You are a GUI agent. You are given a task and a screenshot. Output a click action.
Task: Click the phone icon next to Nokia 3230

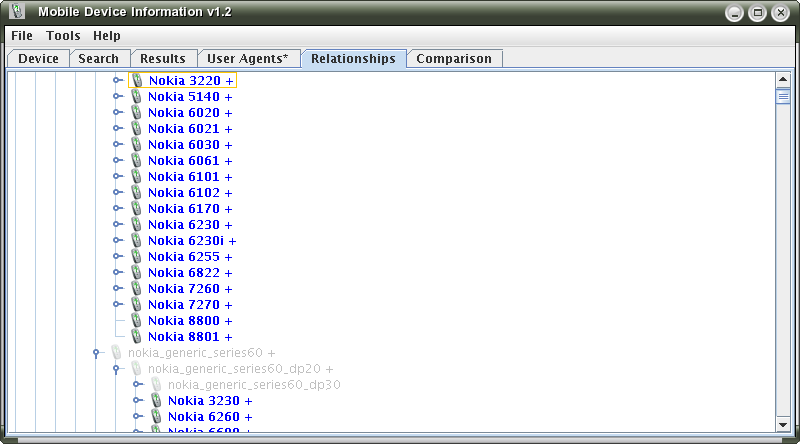coord(157,401)
